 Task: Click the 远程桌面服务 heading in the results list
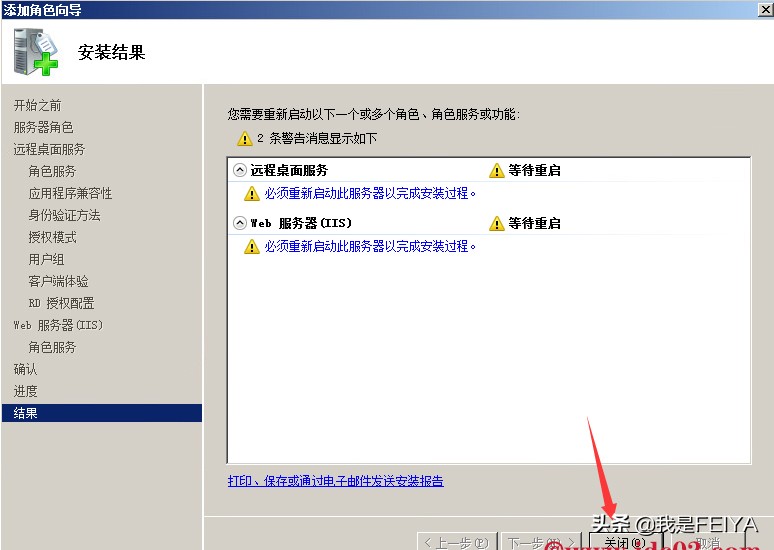click(289, 170)
